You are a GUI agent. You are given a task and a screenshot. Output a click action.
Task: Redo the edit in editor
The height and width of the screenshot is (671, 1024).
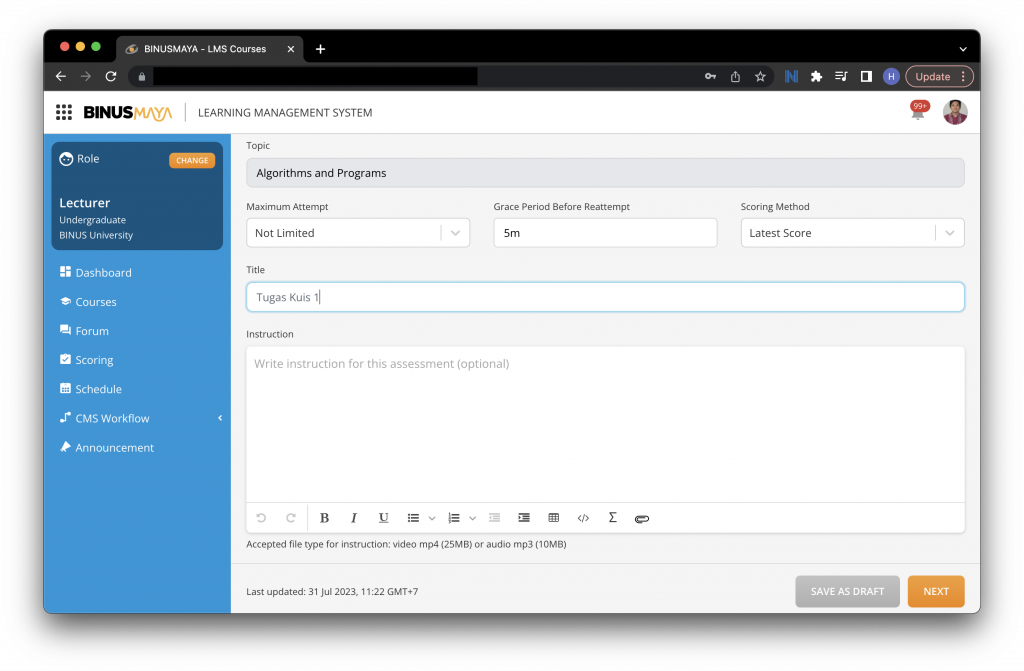291,518
